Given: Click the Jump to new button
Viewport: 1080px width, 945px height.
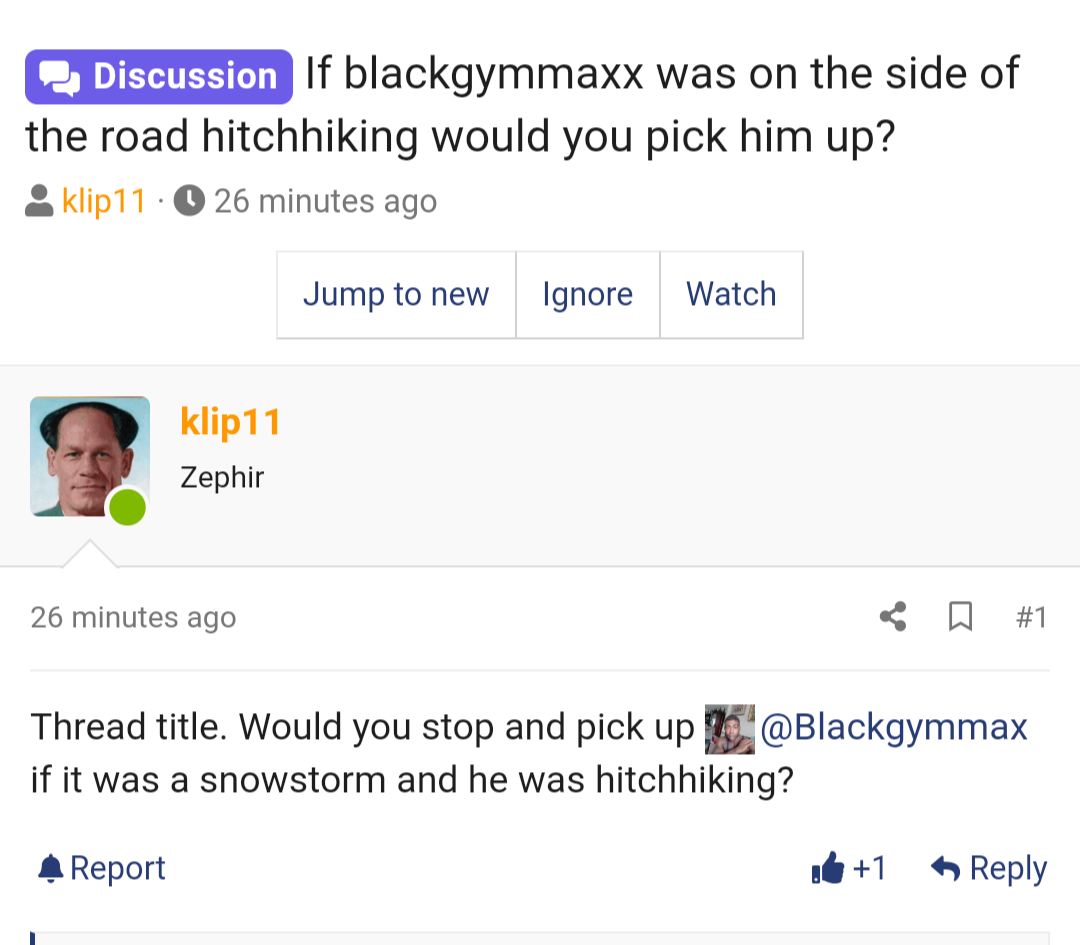Looking at the screenshot, I should click(x=396, y=295).
